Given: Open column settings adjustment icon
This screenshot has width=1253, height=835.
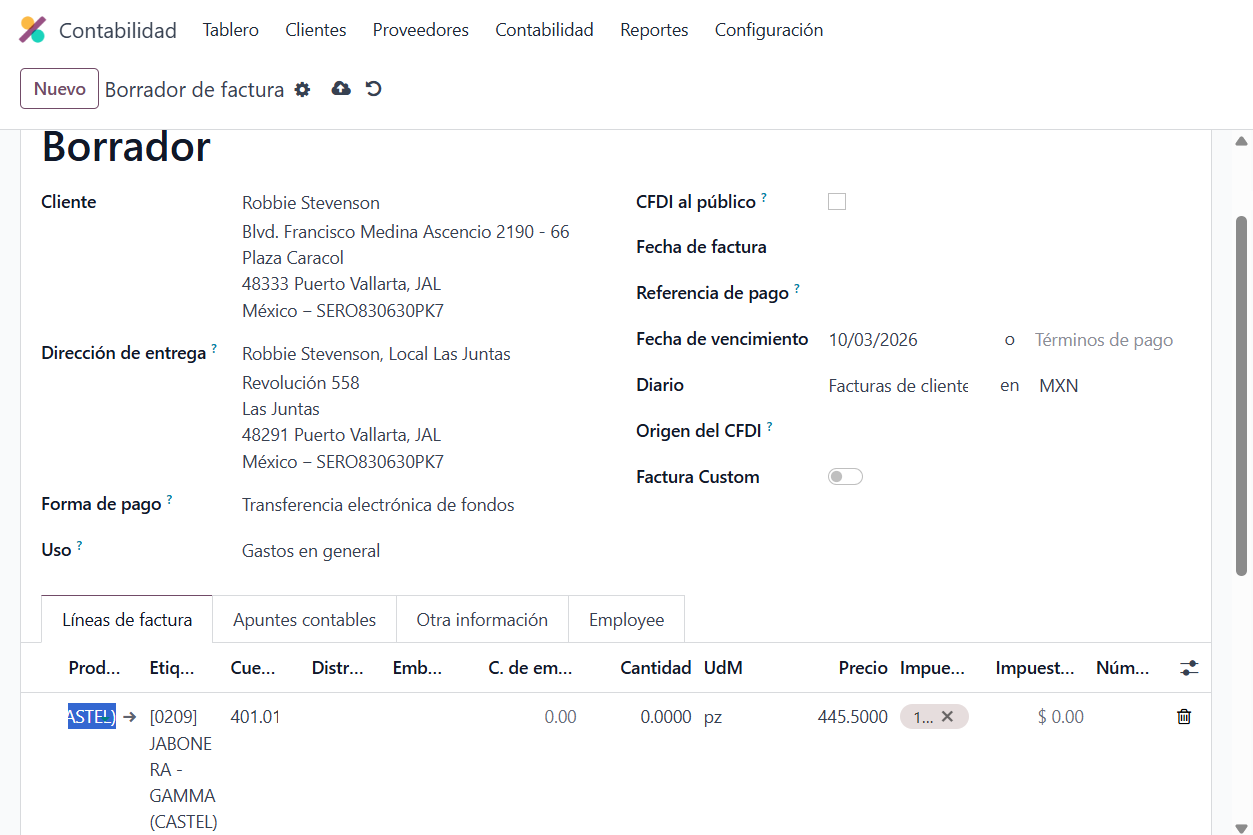Looking at the screenshot, I should (1189, 668).
